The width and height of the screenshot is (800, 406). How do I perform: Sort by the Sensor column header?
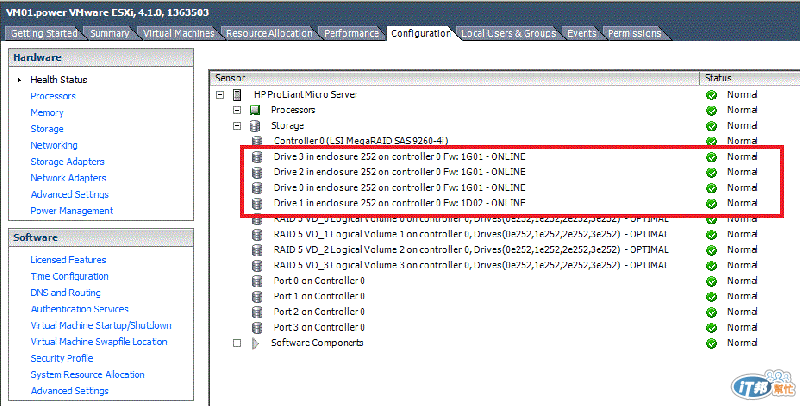click(455, 78)
